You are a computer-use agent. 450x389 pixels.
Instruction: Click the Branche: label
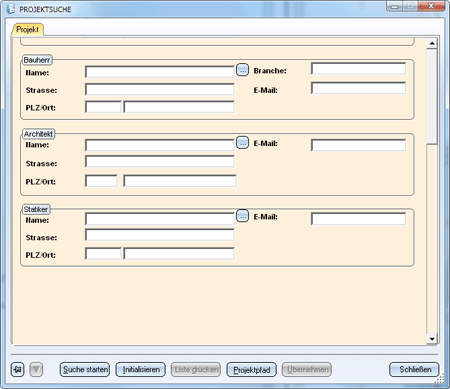click(x=270, y=71)
